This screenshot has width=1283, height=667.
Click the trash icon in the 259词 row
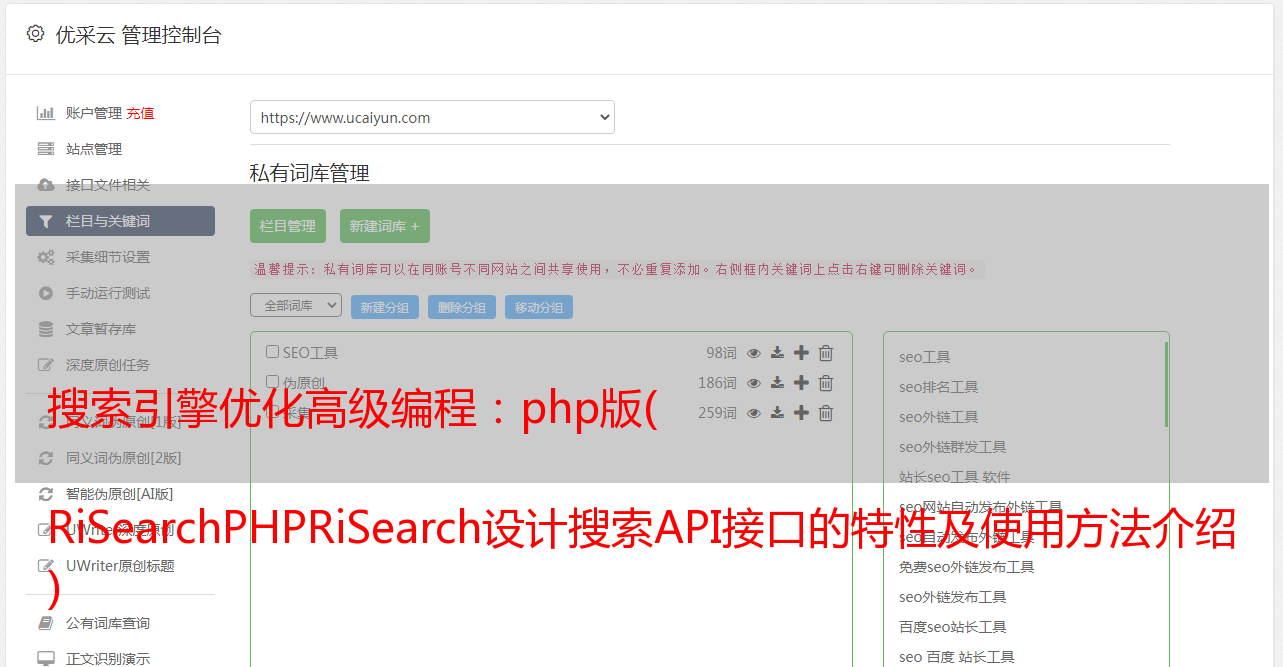[826, 413]
